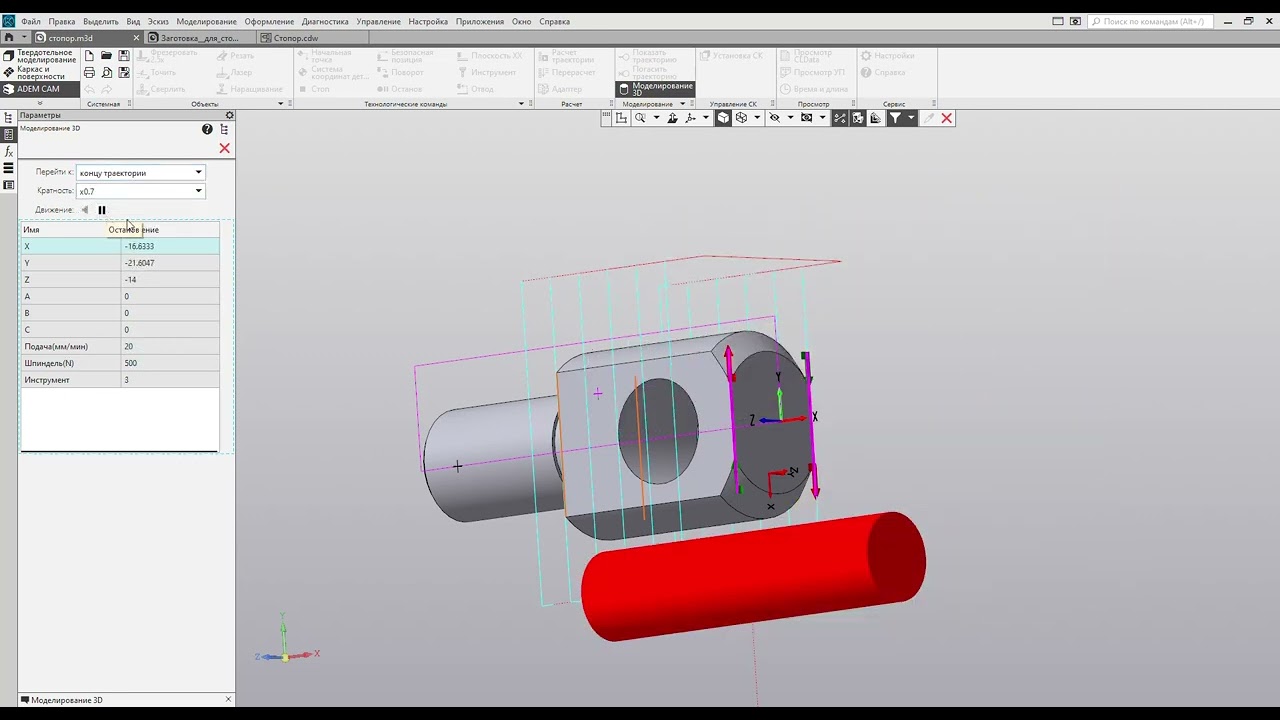Screen dimensions: 1280x720
Task: Expand the Технологические команды panel group
Action: (x=521, y=104)
